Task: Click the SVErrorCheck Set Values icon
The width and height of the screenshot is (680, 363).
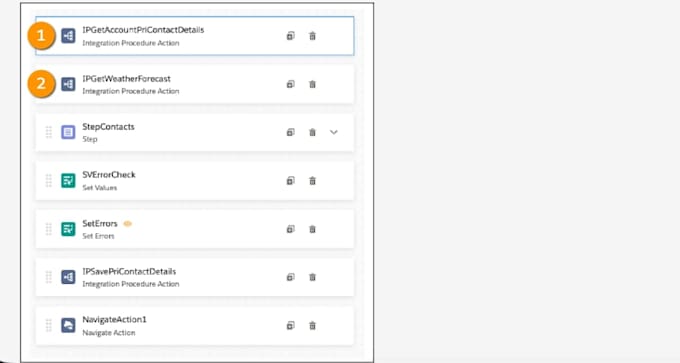Action: 68,180
